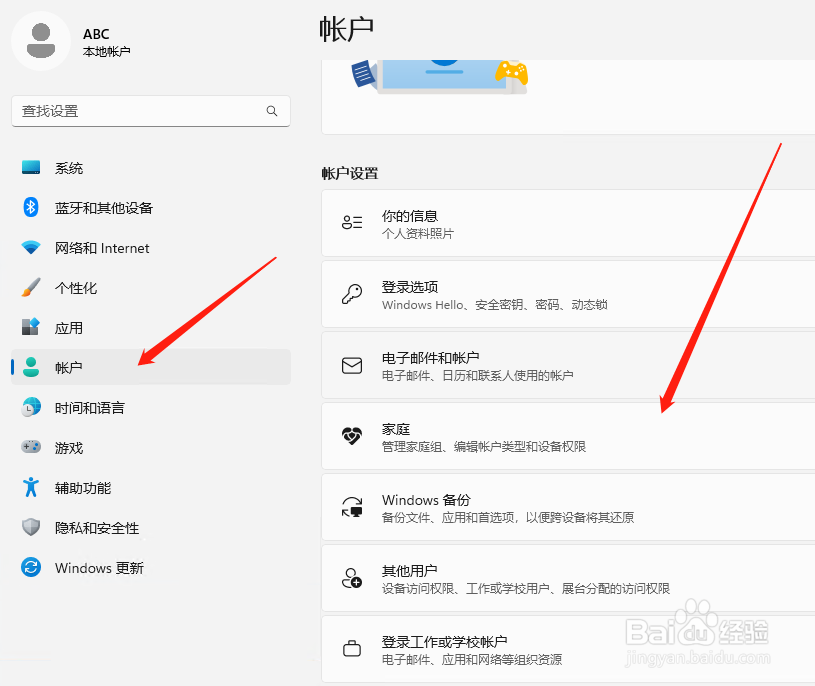Viewport: 815px width, 686px height.
Task: Click the Wi-Fi network icon in sidebar
Action: click(31, 247)
